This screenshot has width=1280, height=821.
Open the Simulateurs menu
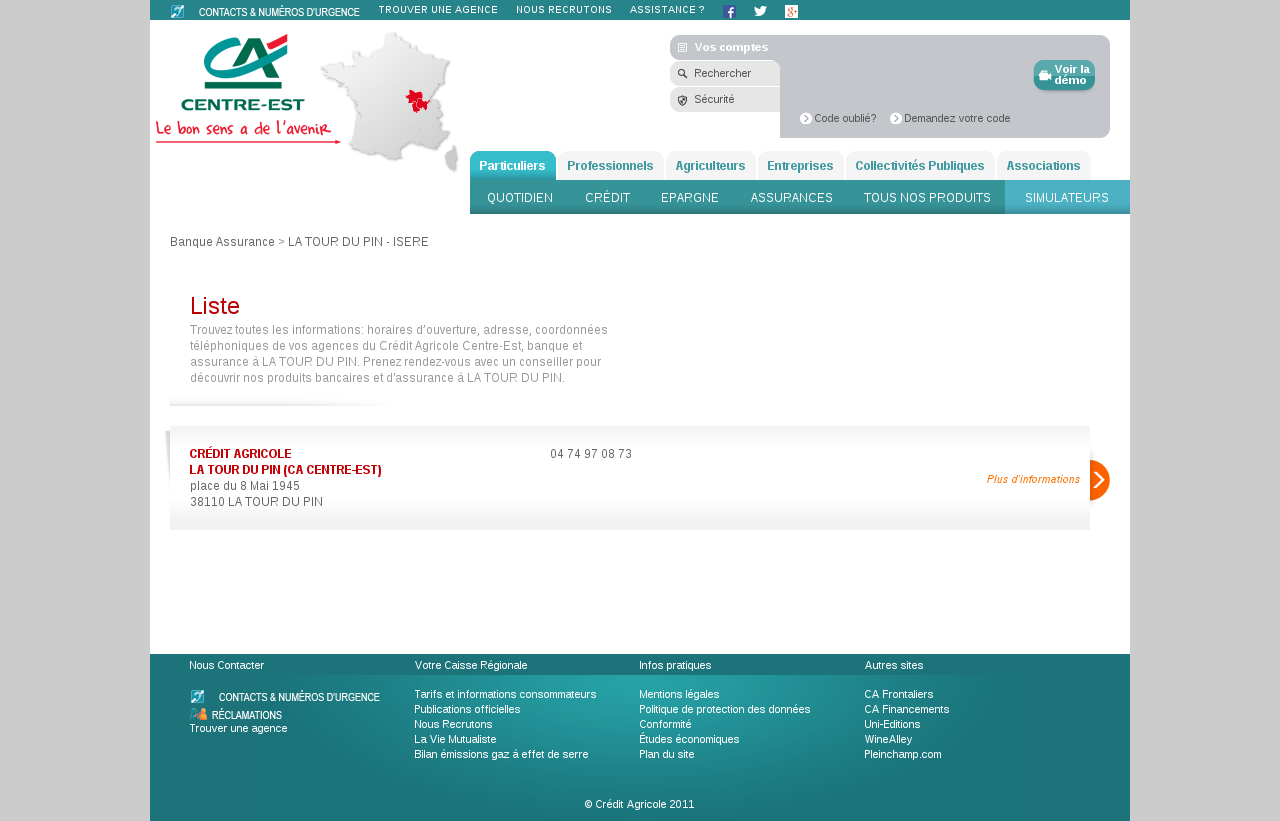coord(1067,197)
